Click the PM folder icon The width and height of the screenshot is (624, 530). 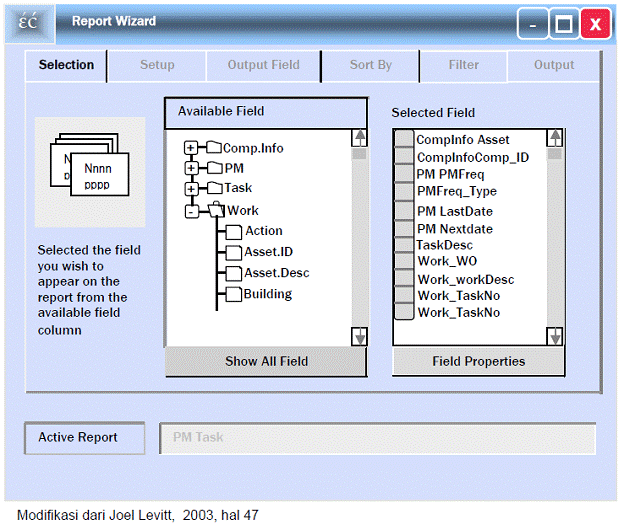click(x=215, y=168)
